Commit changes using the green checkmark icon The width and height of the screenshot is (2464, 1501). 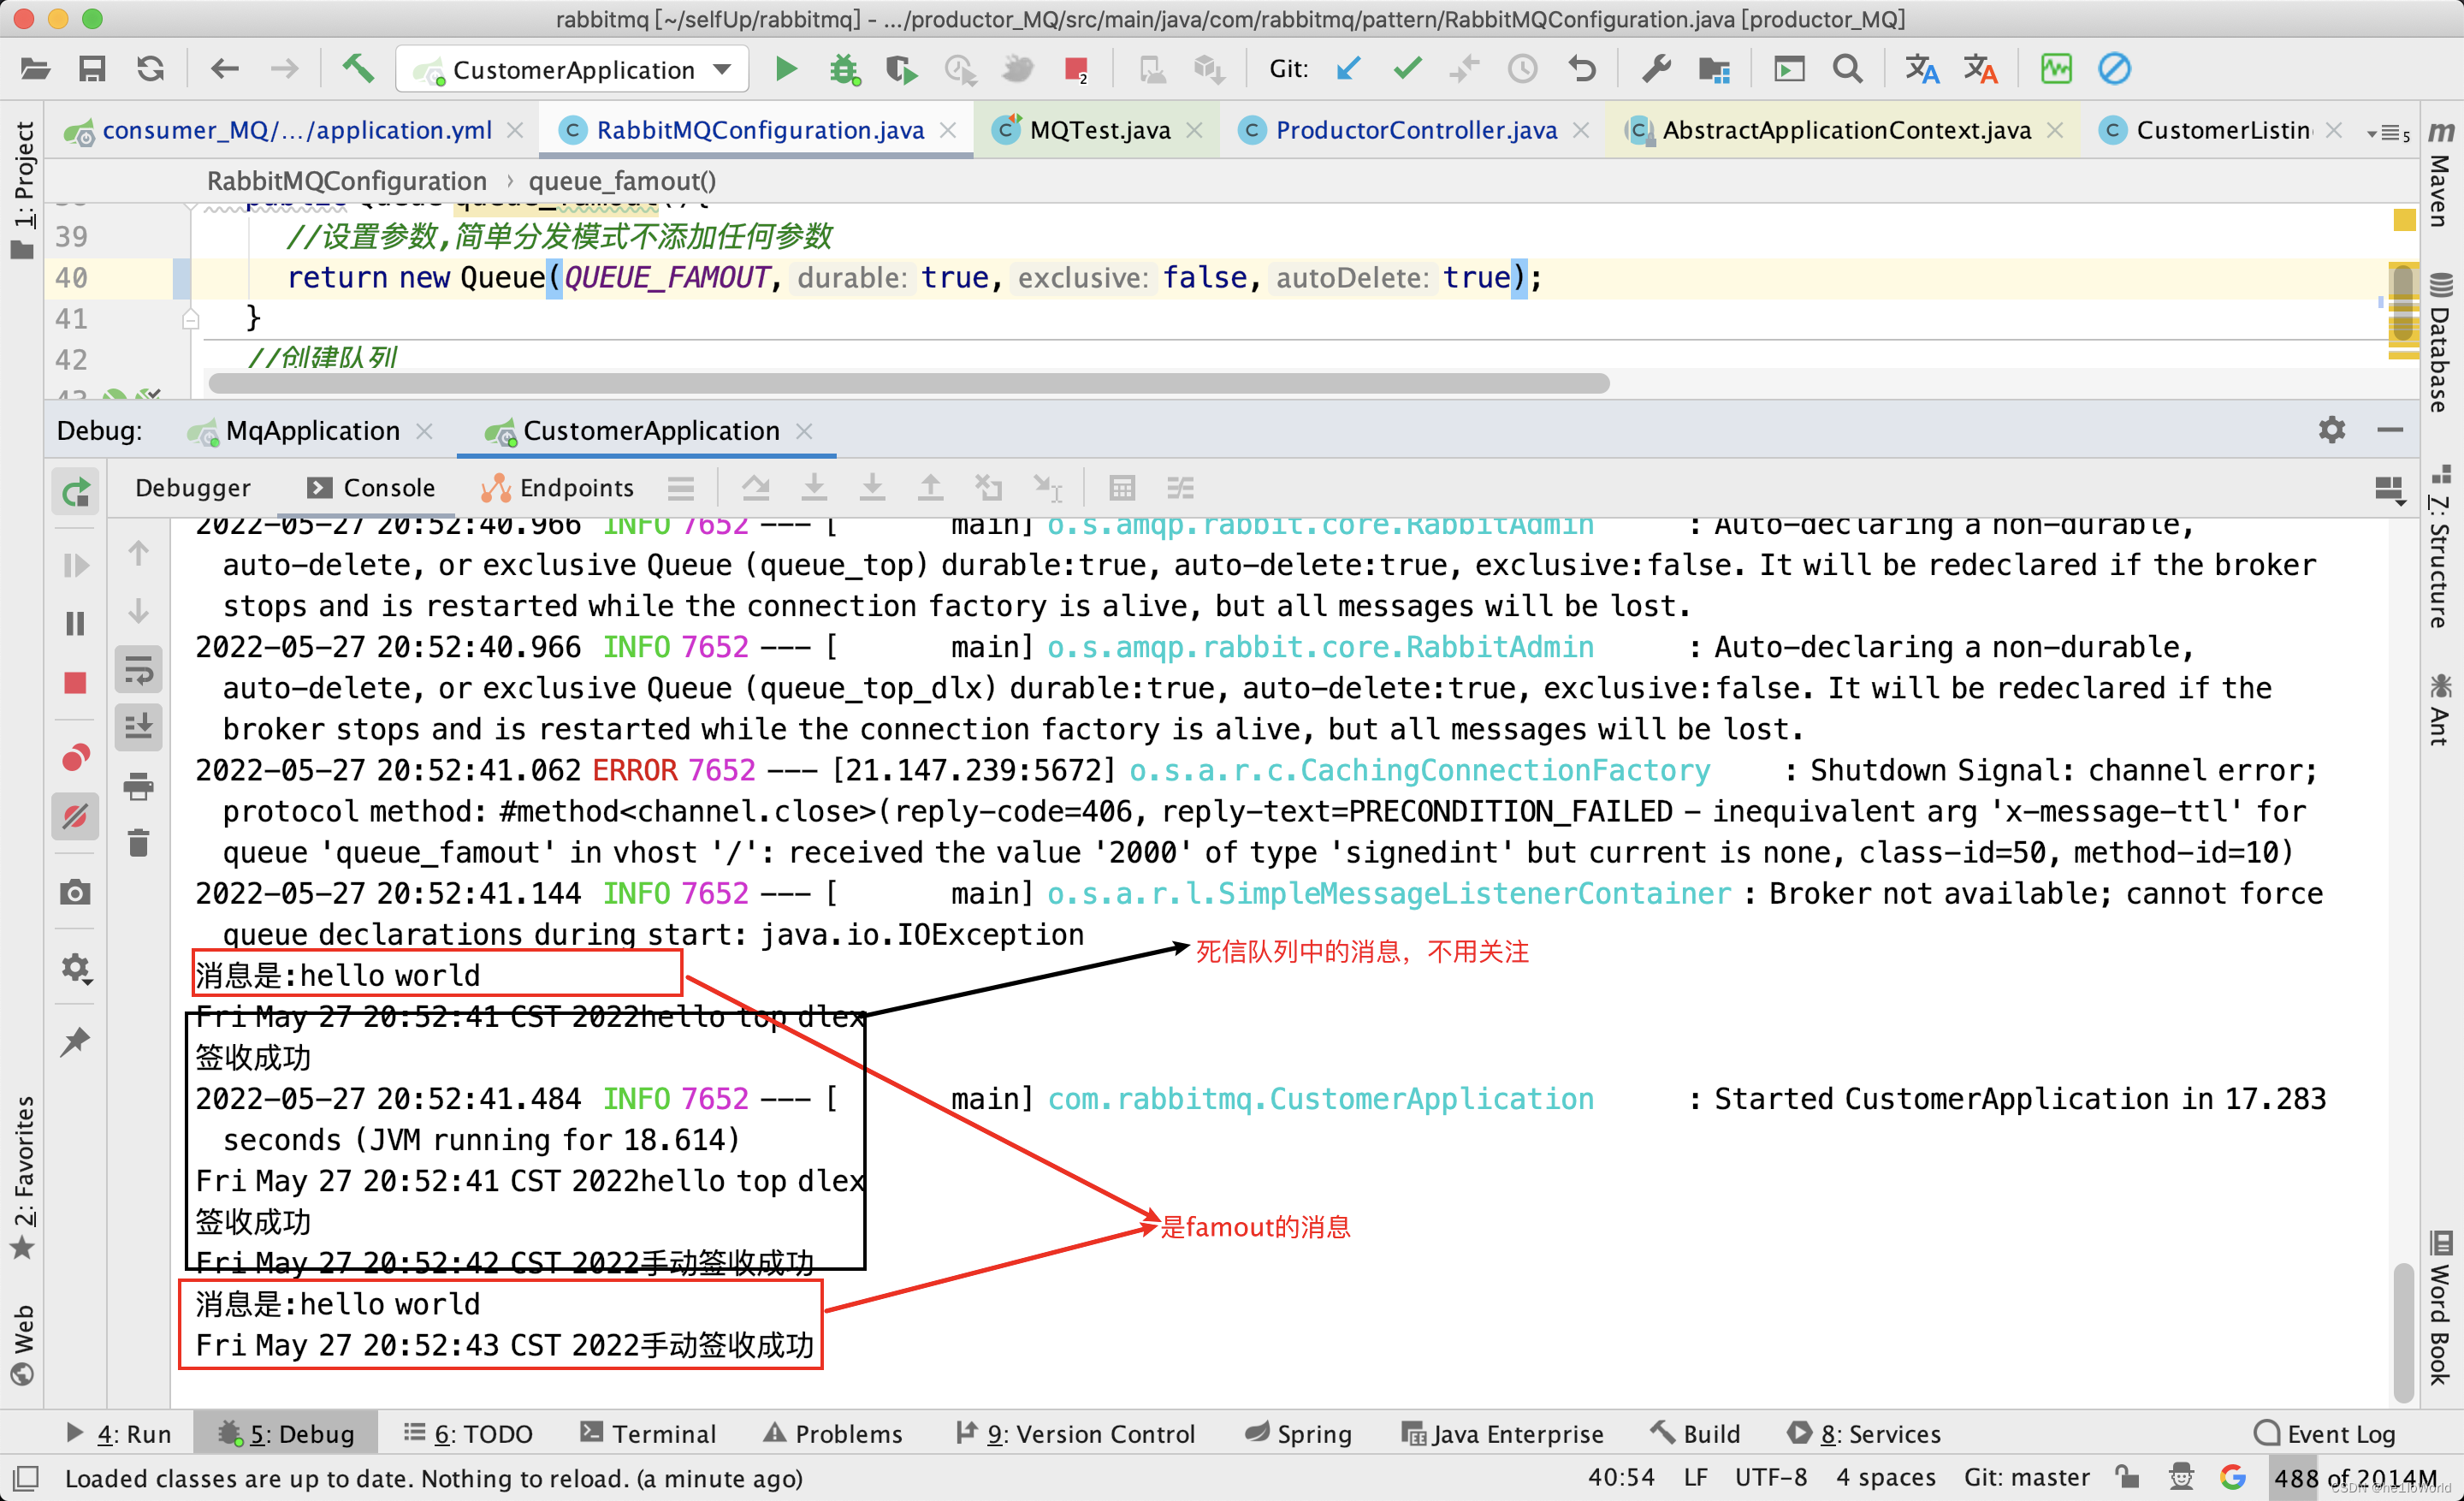1407,69
